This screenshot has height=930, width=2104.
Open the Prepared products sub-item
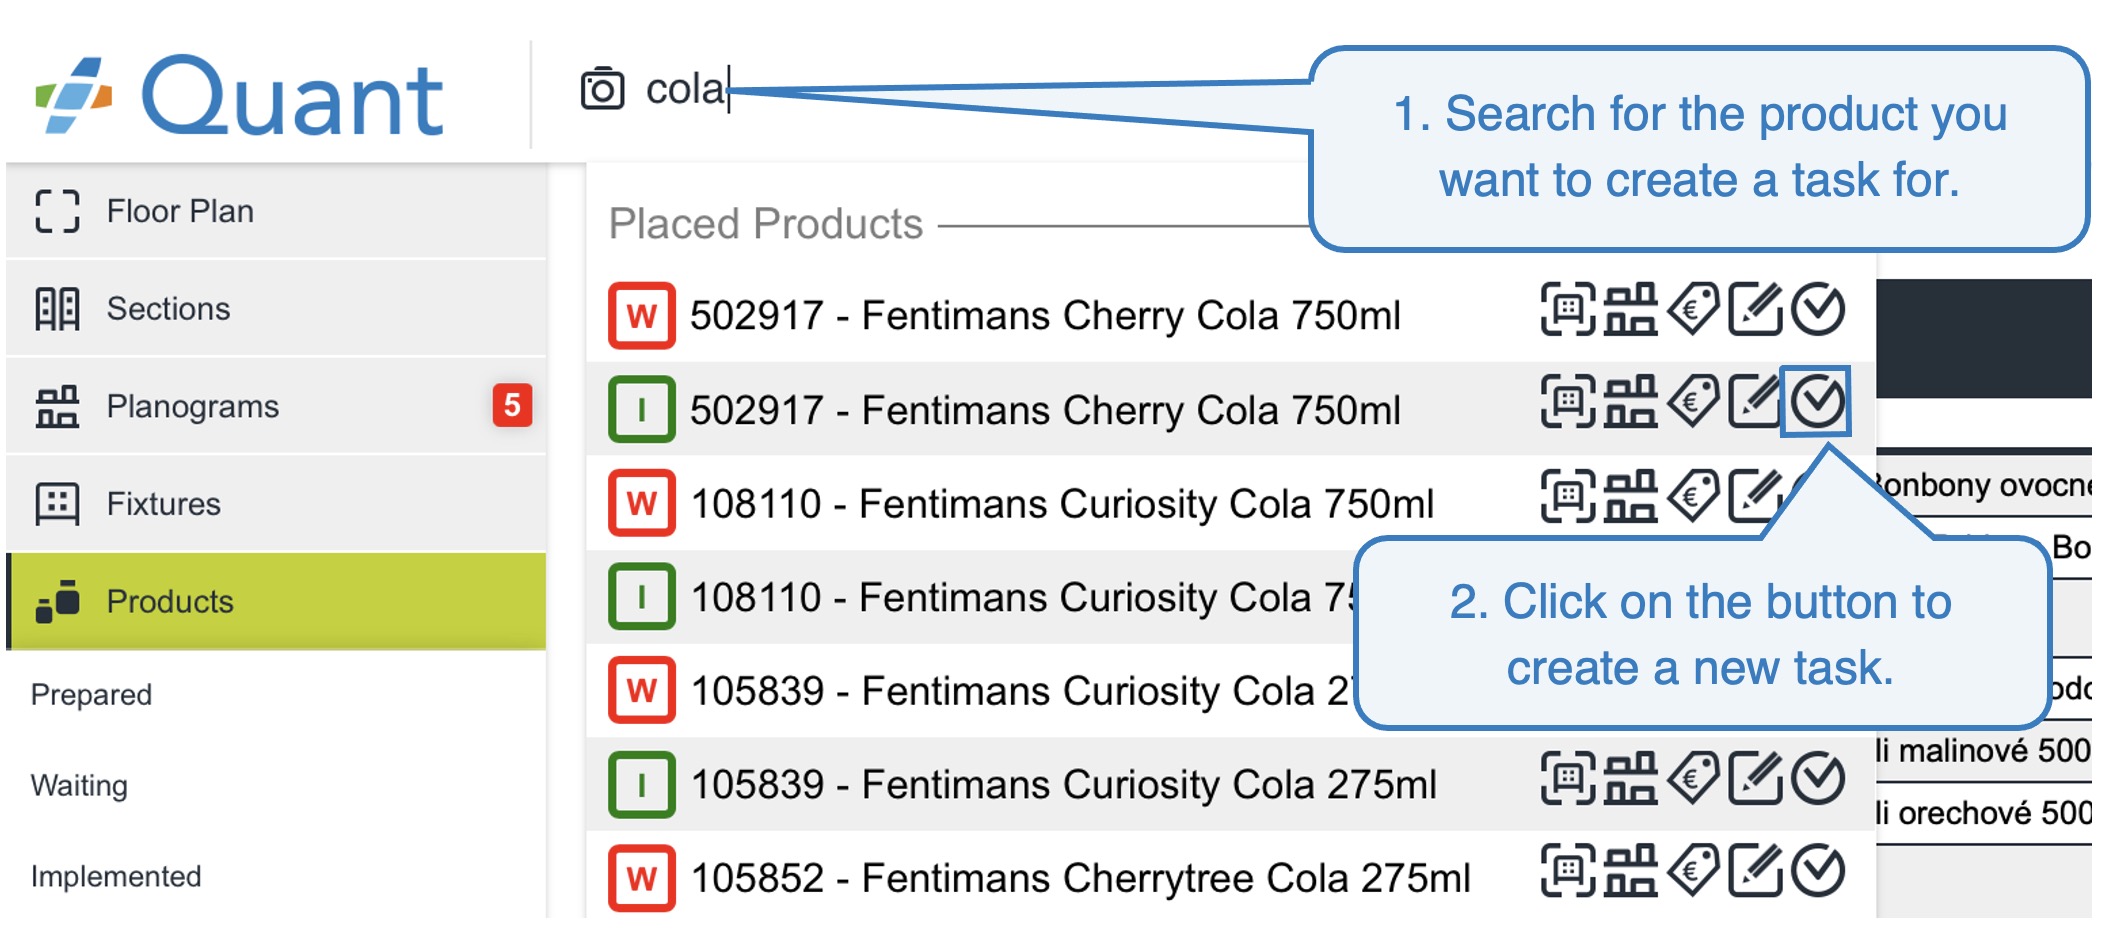[91, 694]
